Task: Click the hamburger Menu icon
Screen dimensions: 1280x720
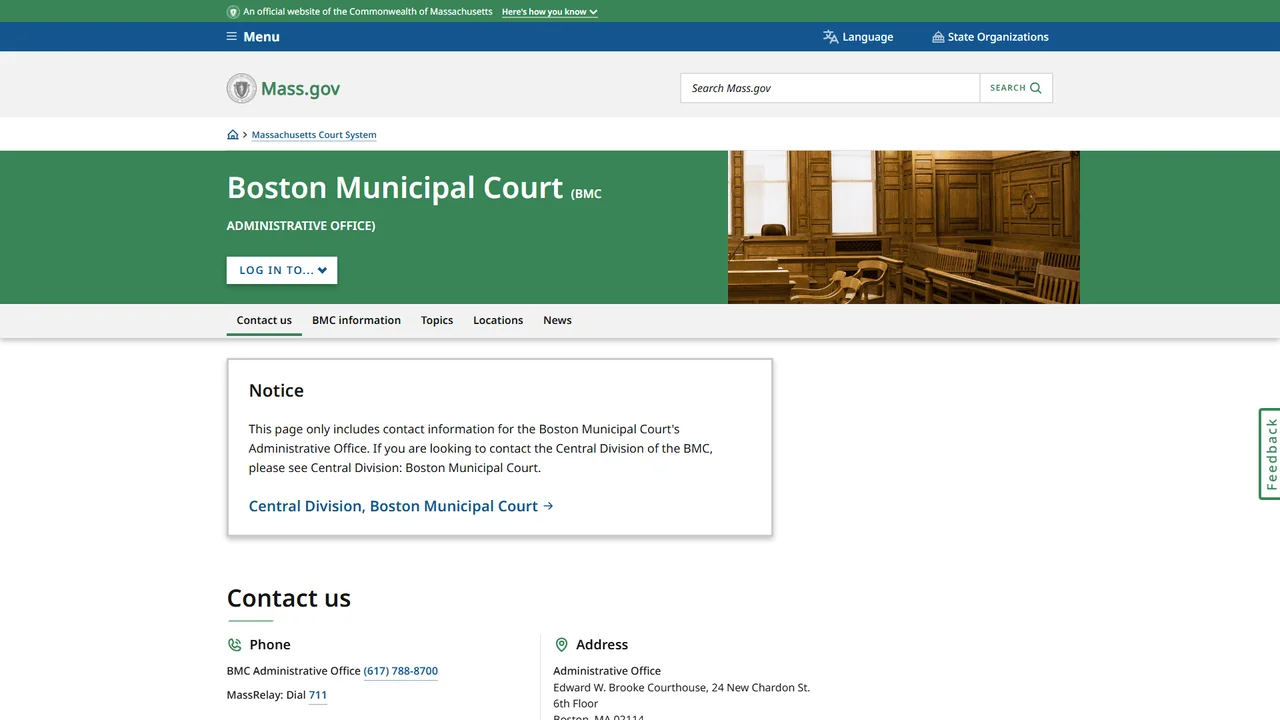Action: pos(232,37)
